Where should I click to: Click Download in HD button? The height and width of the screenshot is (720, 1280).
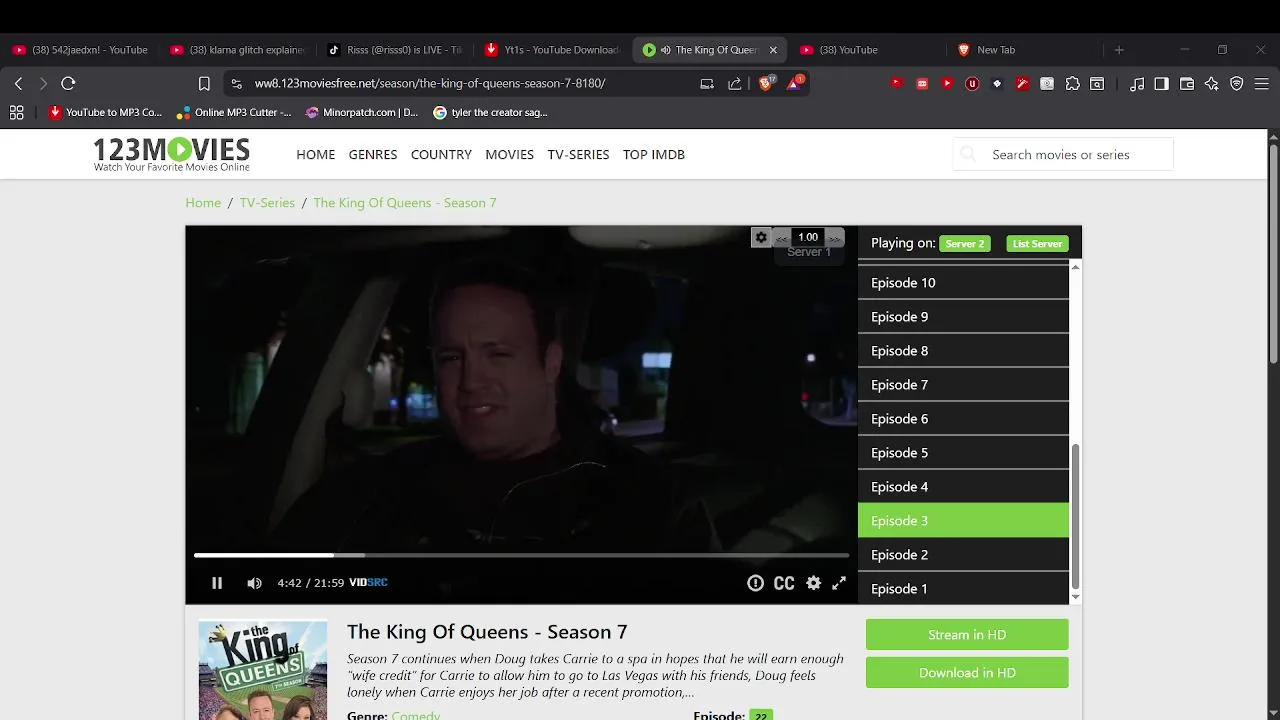967,673
